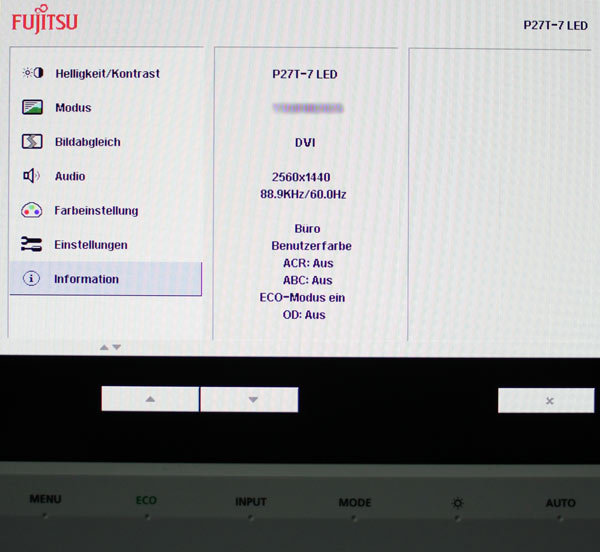The width and height of the screenshot is (600, 552).
Task: Click the Benutzerfarbe text
Action: pyautogui.click(x=311, y=246)
